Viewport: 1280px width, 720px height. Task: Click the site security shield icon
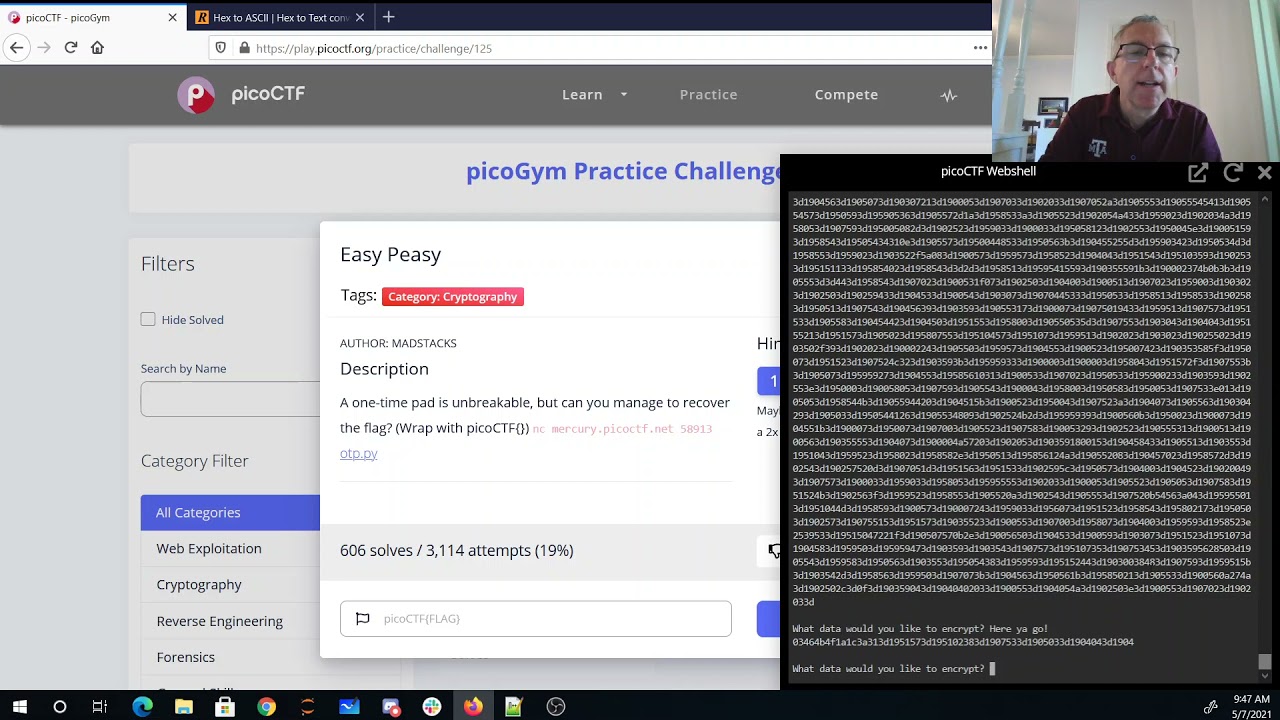coord(220,47)
